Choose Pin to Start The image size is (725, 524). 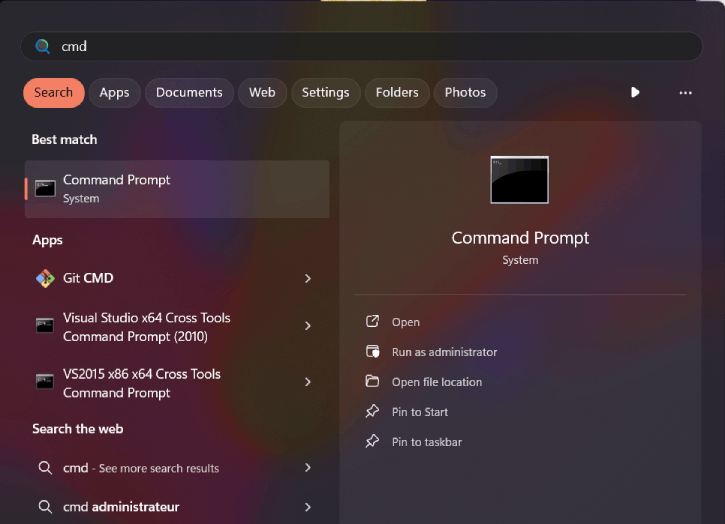click(420, 412)
